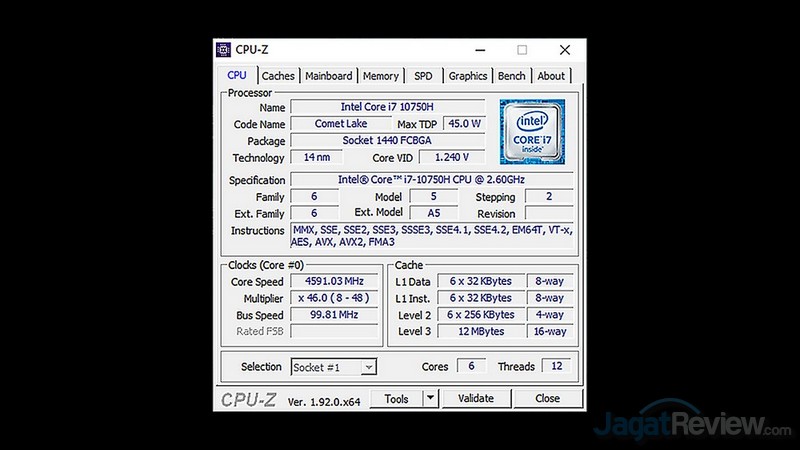This screenshot has width=800, height=450.
Task: Click the Ext. Model value A5
Action: pos(434,213)
